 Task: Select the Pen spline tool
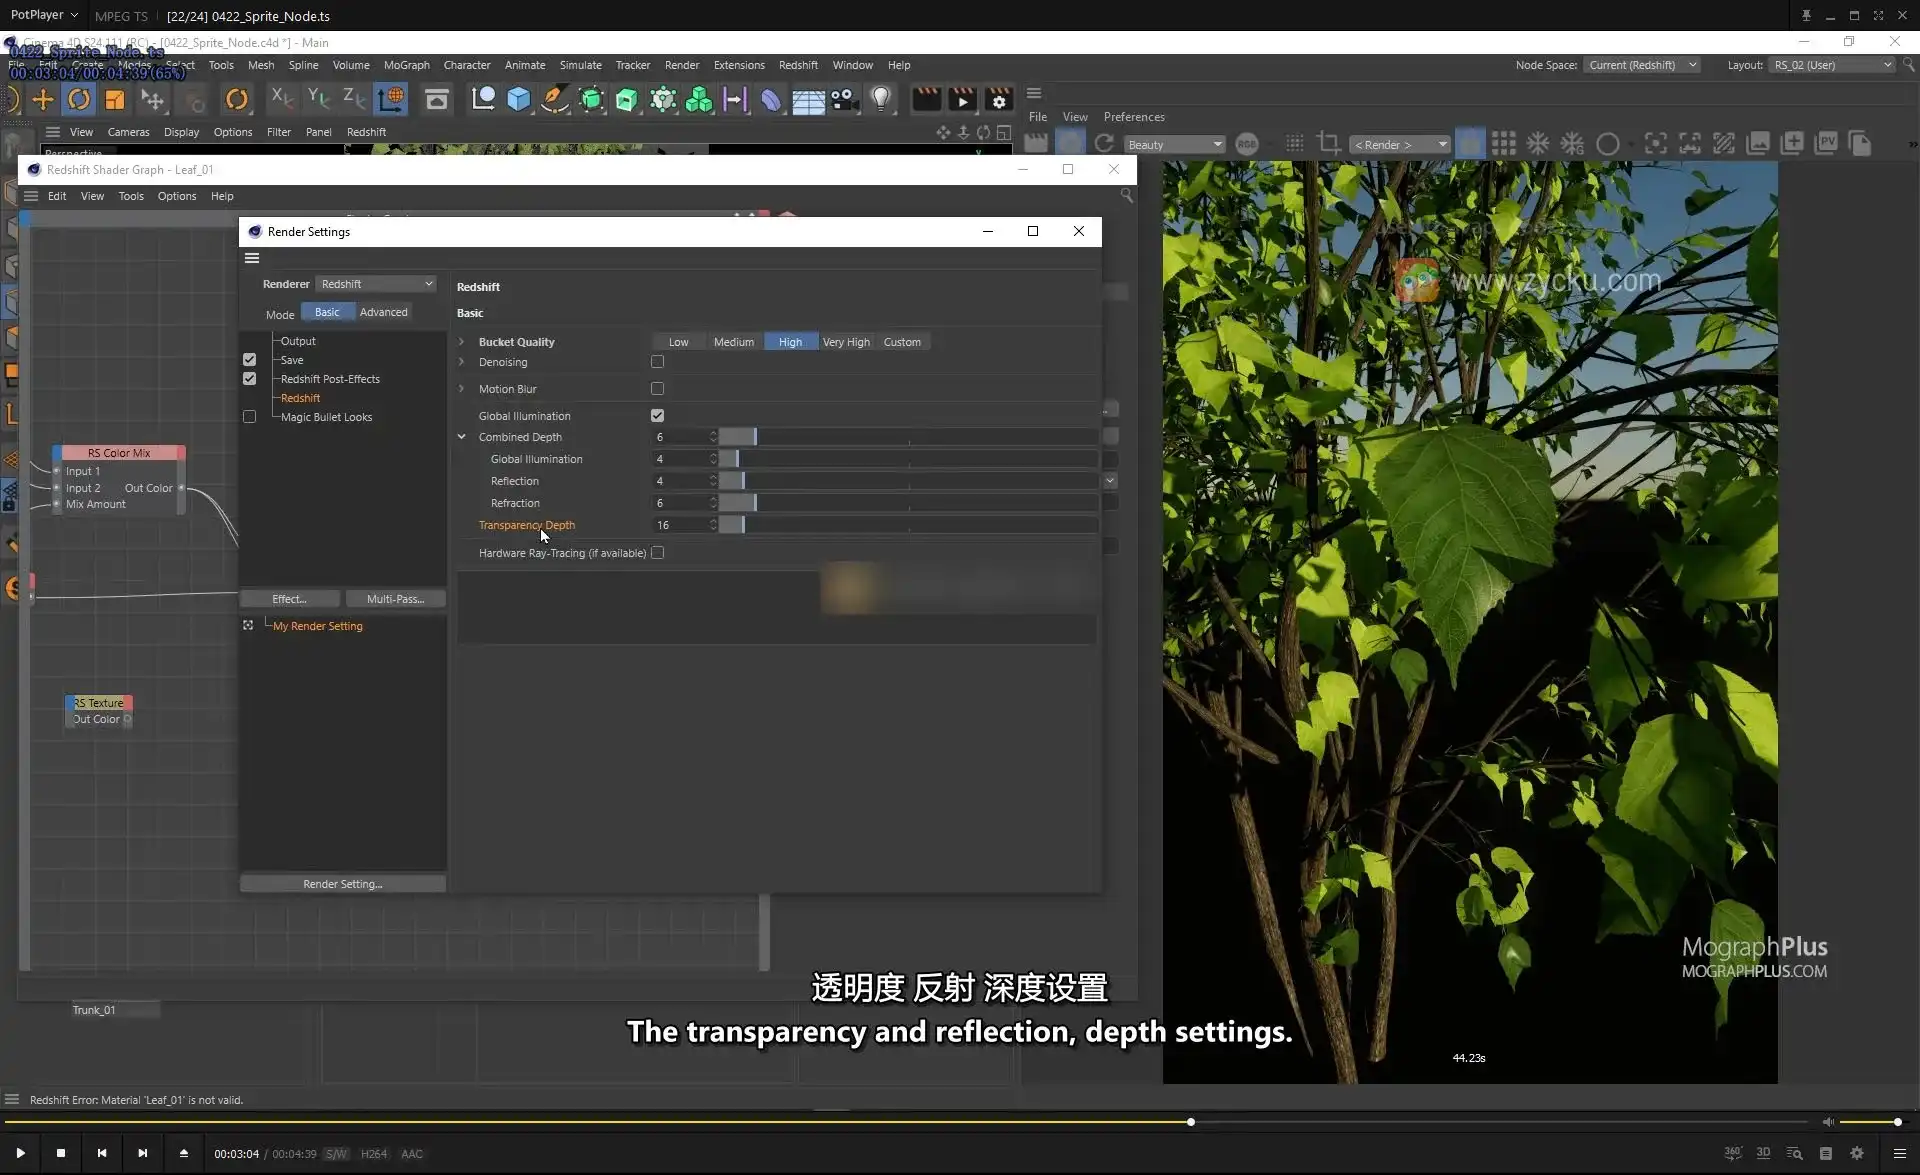coord(554,99)
